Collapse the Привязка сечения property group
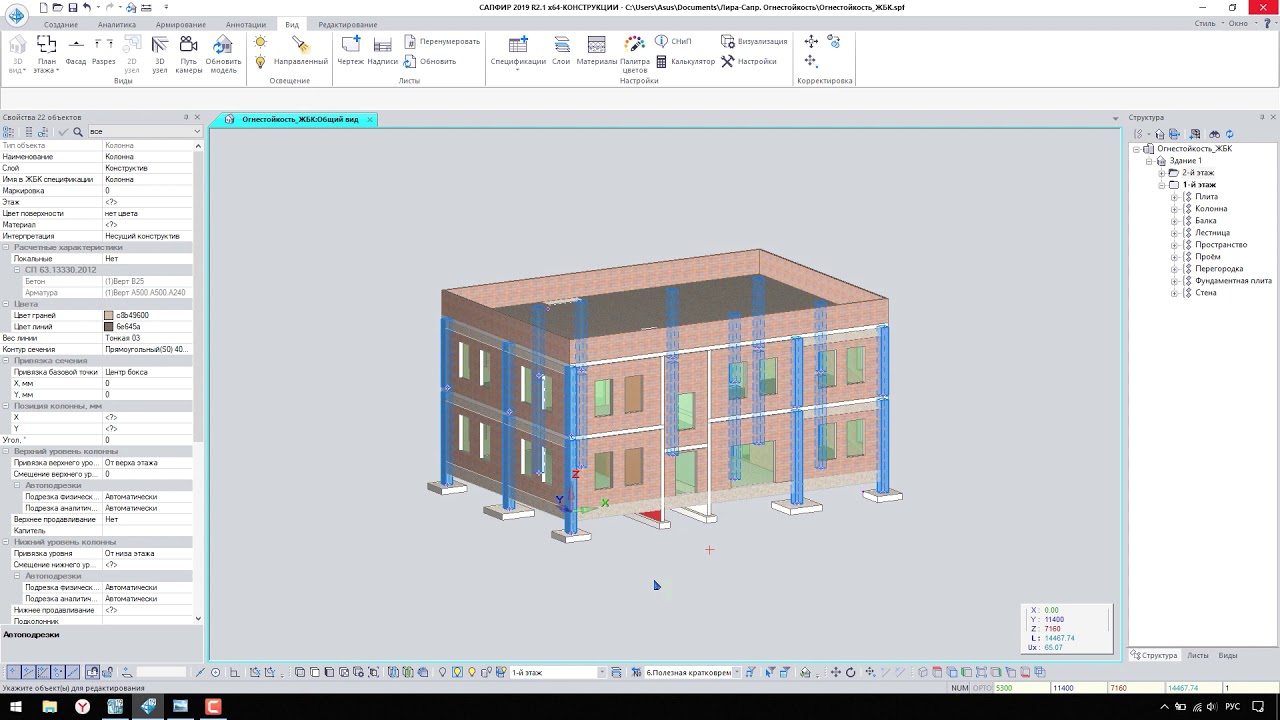The width and height of the screenshot is (1280, 720). (6, 361)
